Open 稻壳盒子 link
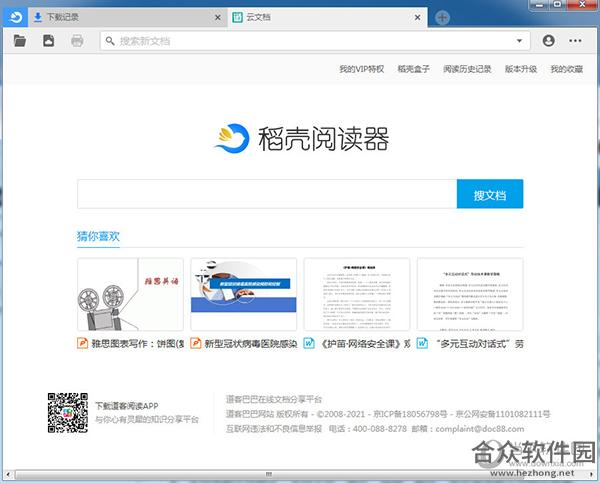Viewport: 600px width, 483px height. click(x=413, y=69)
